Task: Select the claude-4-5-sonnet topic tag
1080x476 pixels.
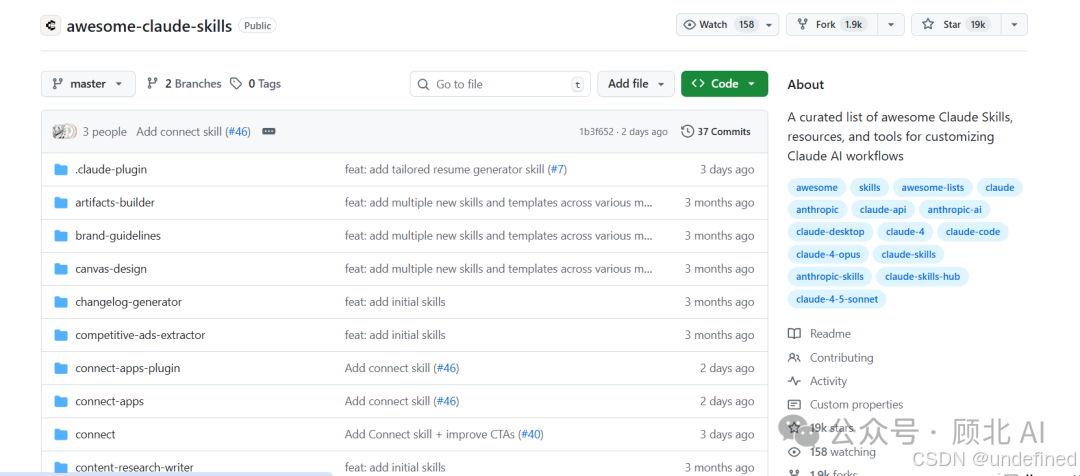Action: pos(837,299)
